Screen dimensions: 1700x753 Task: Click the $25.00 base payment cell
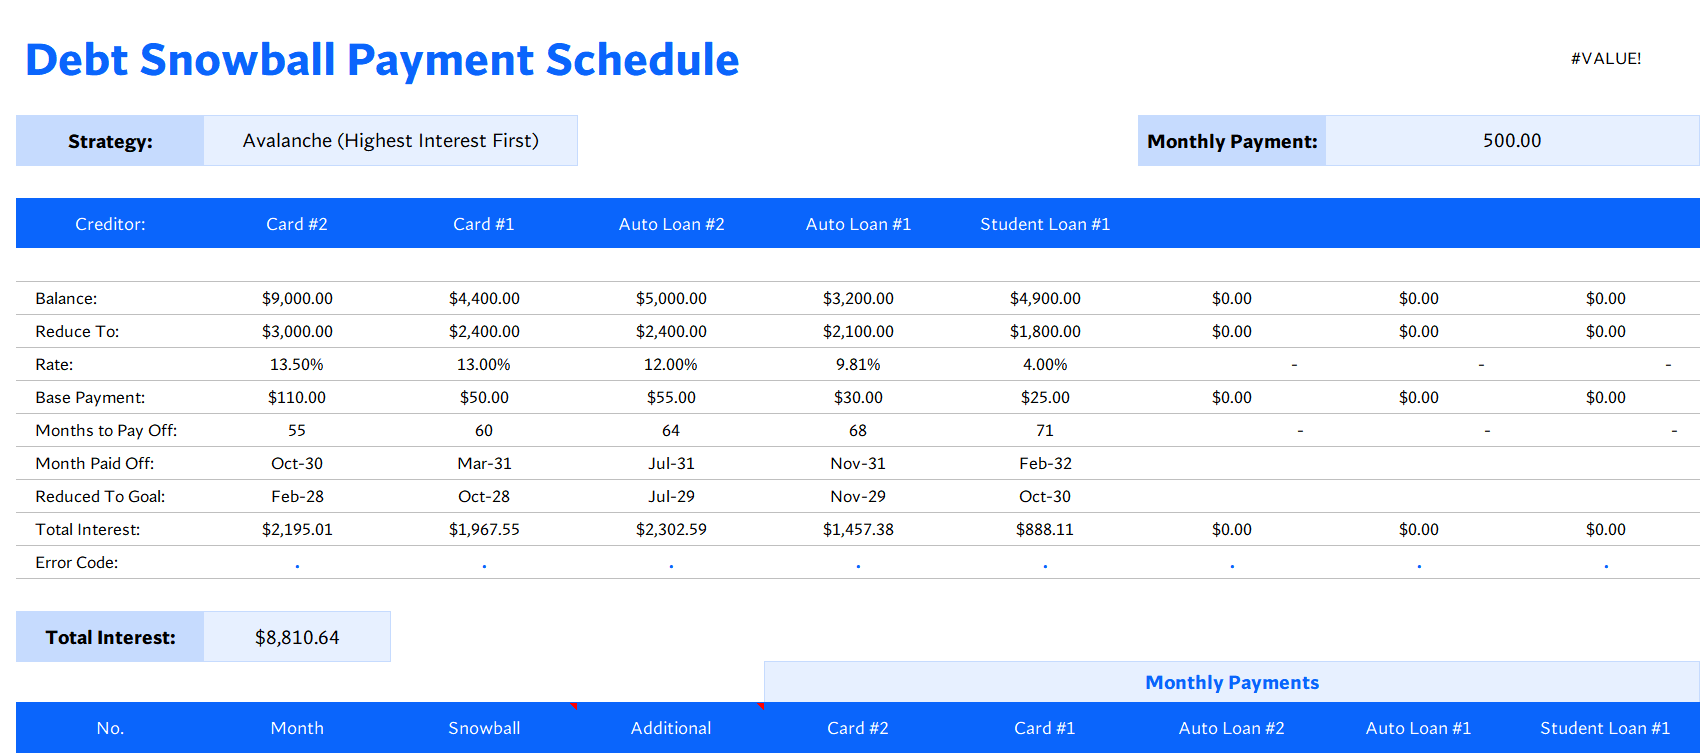[x=1045, y=397]
